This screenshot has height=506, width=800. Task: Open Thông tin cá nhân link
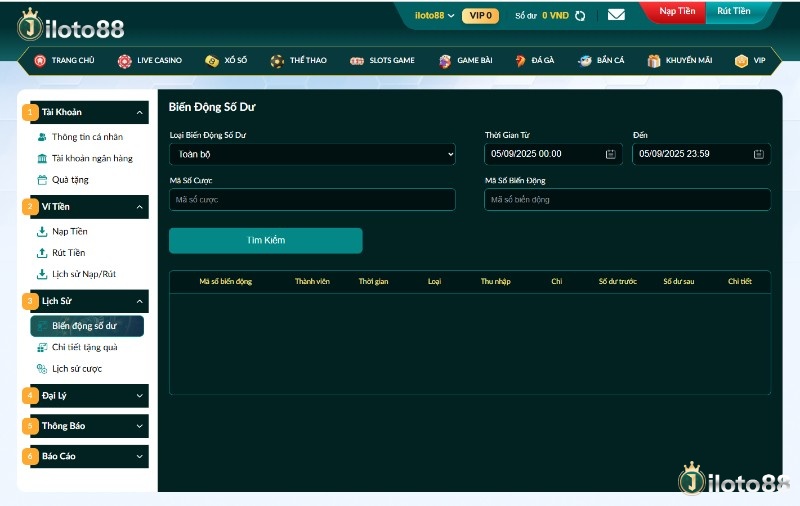click(87, 137)
